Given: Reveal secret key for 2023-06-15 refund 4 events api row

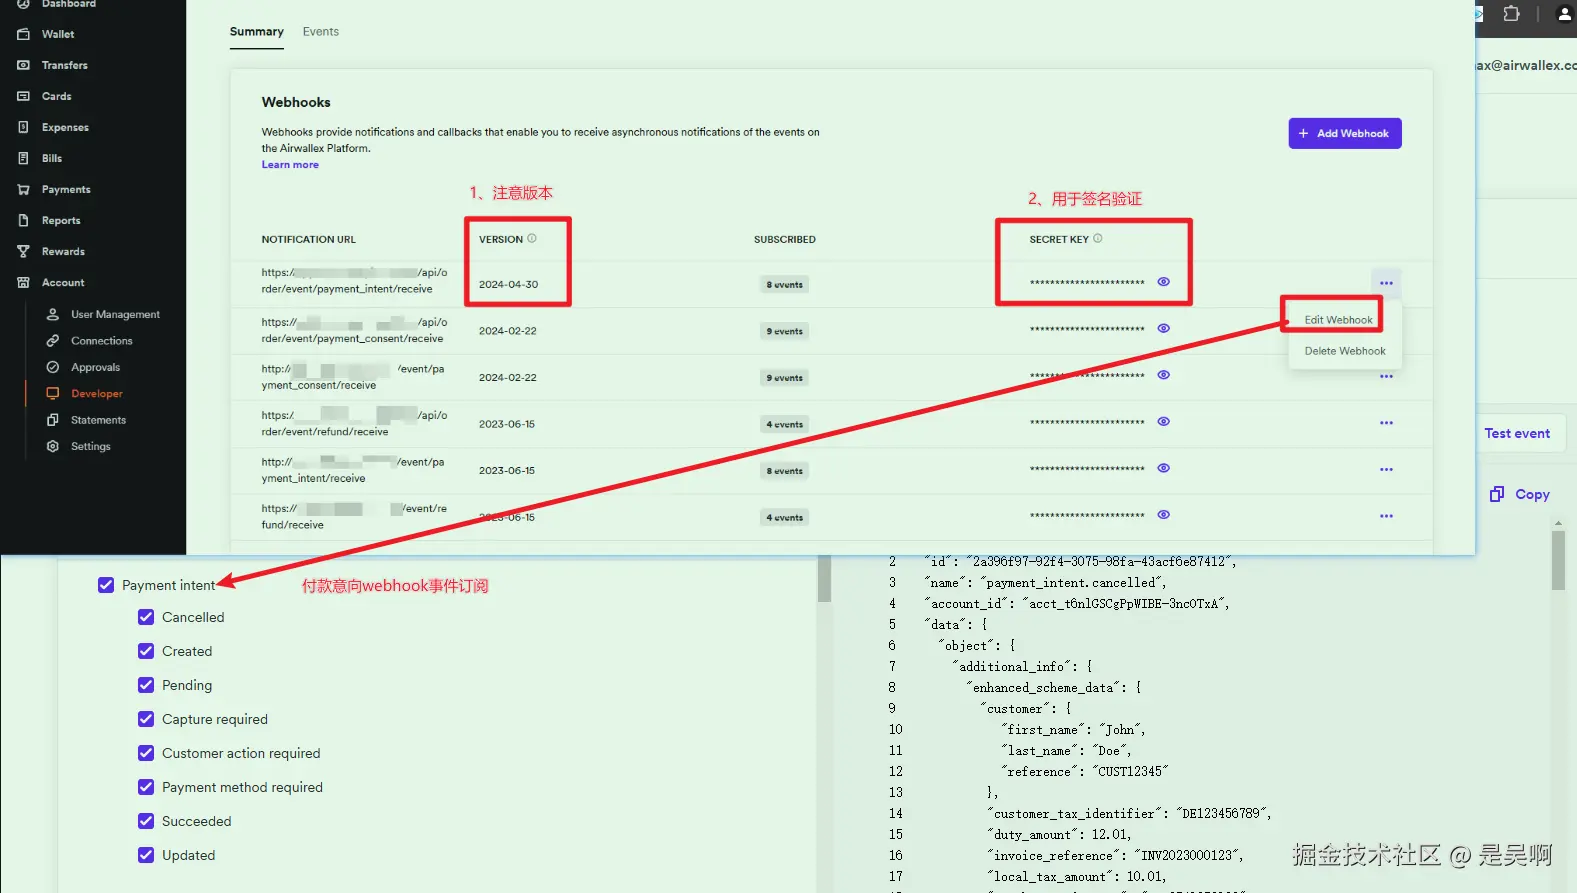Looking at the screenshot, I should click(x=1164, y=421).
